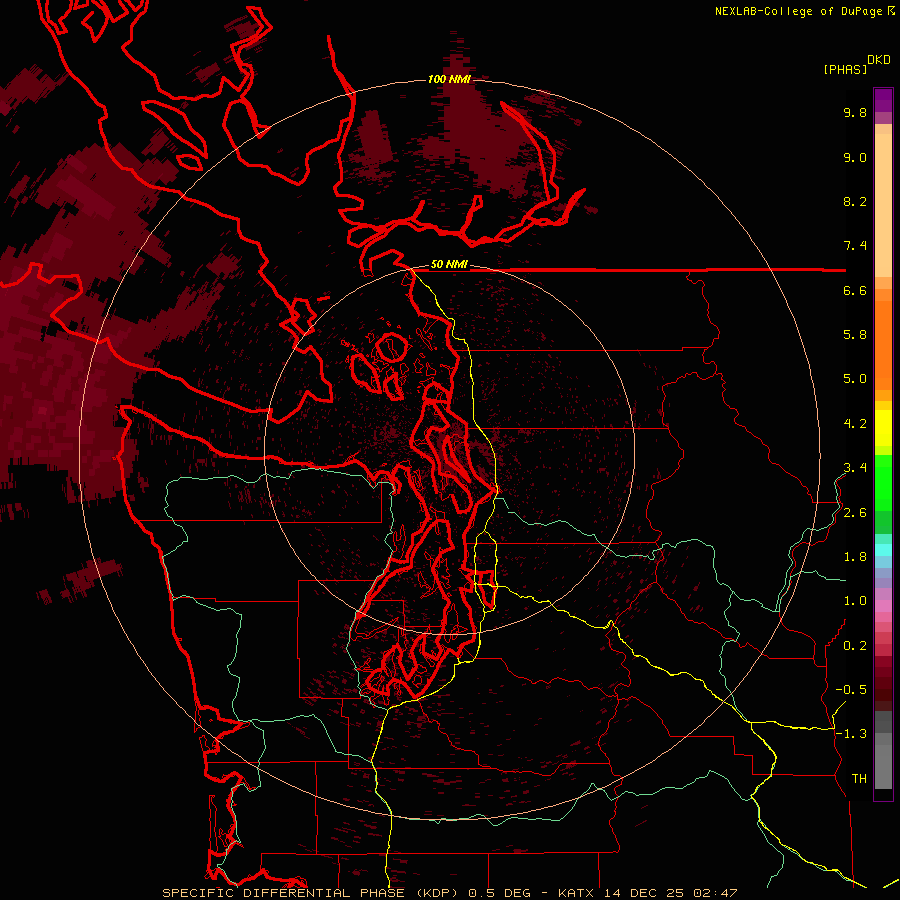900x900 pixels.
Task: Click the 100 NMI range ring label
Action: click(449, 79)
